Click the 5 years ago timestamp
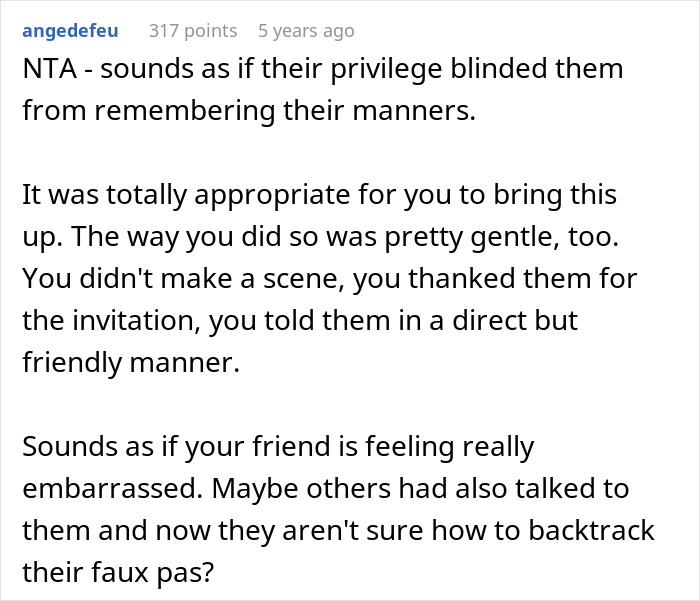700x601 pixels. (x=305, y=31)
